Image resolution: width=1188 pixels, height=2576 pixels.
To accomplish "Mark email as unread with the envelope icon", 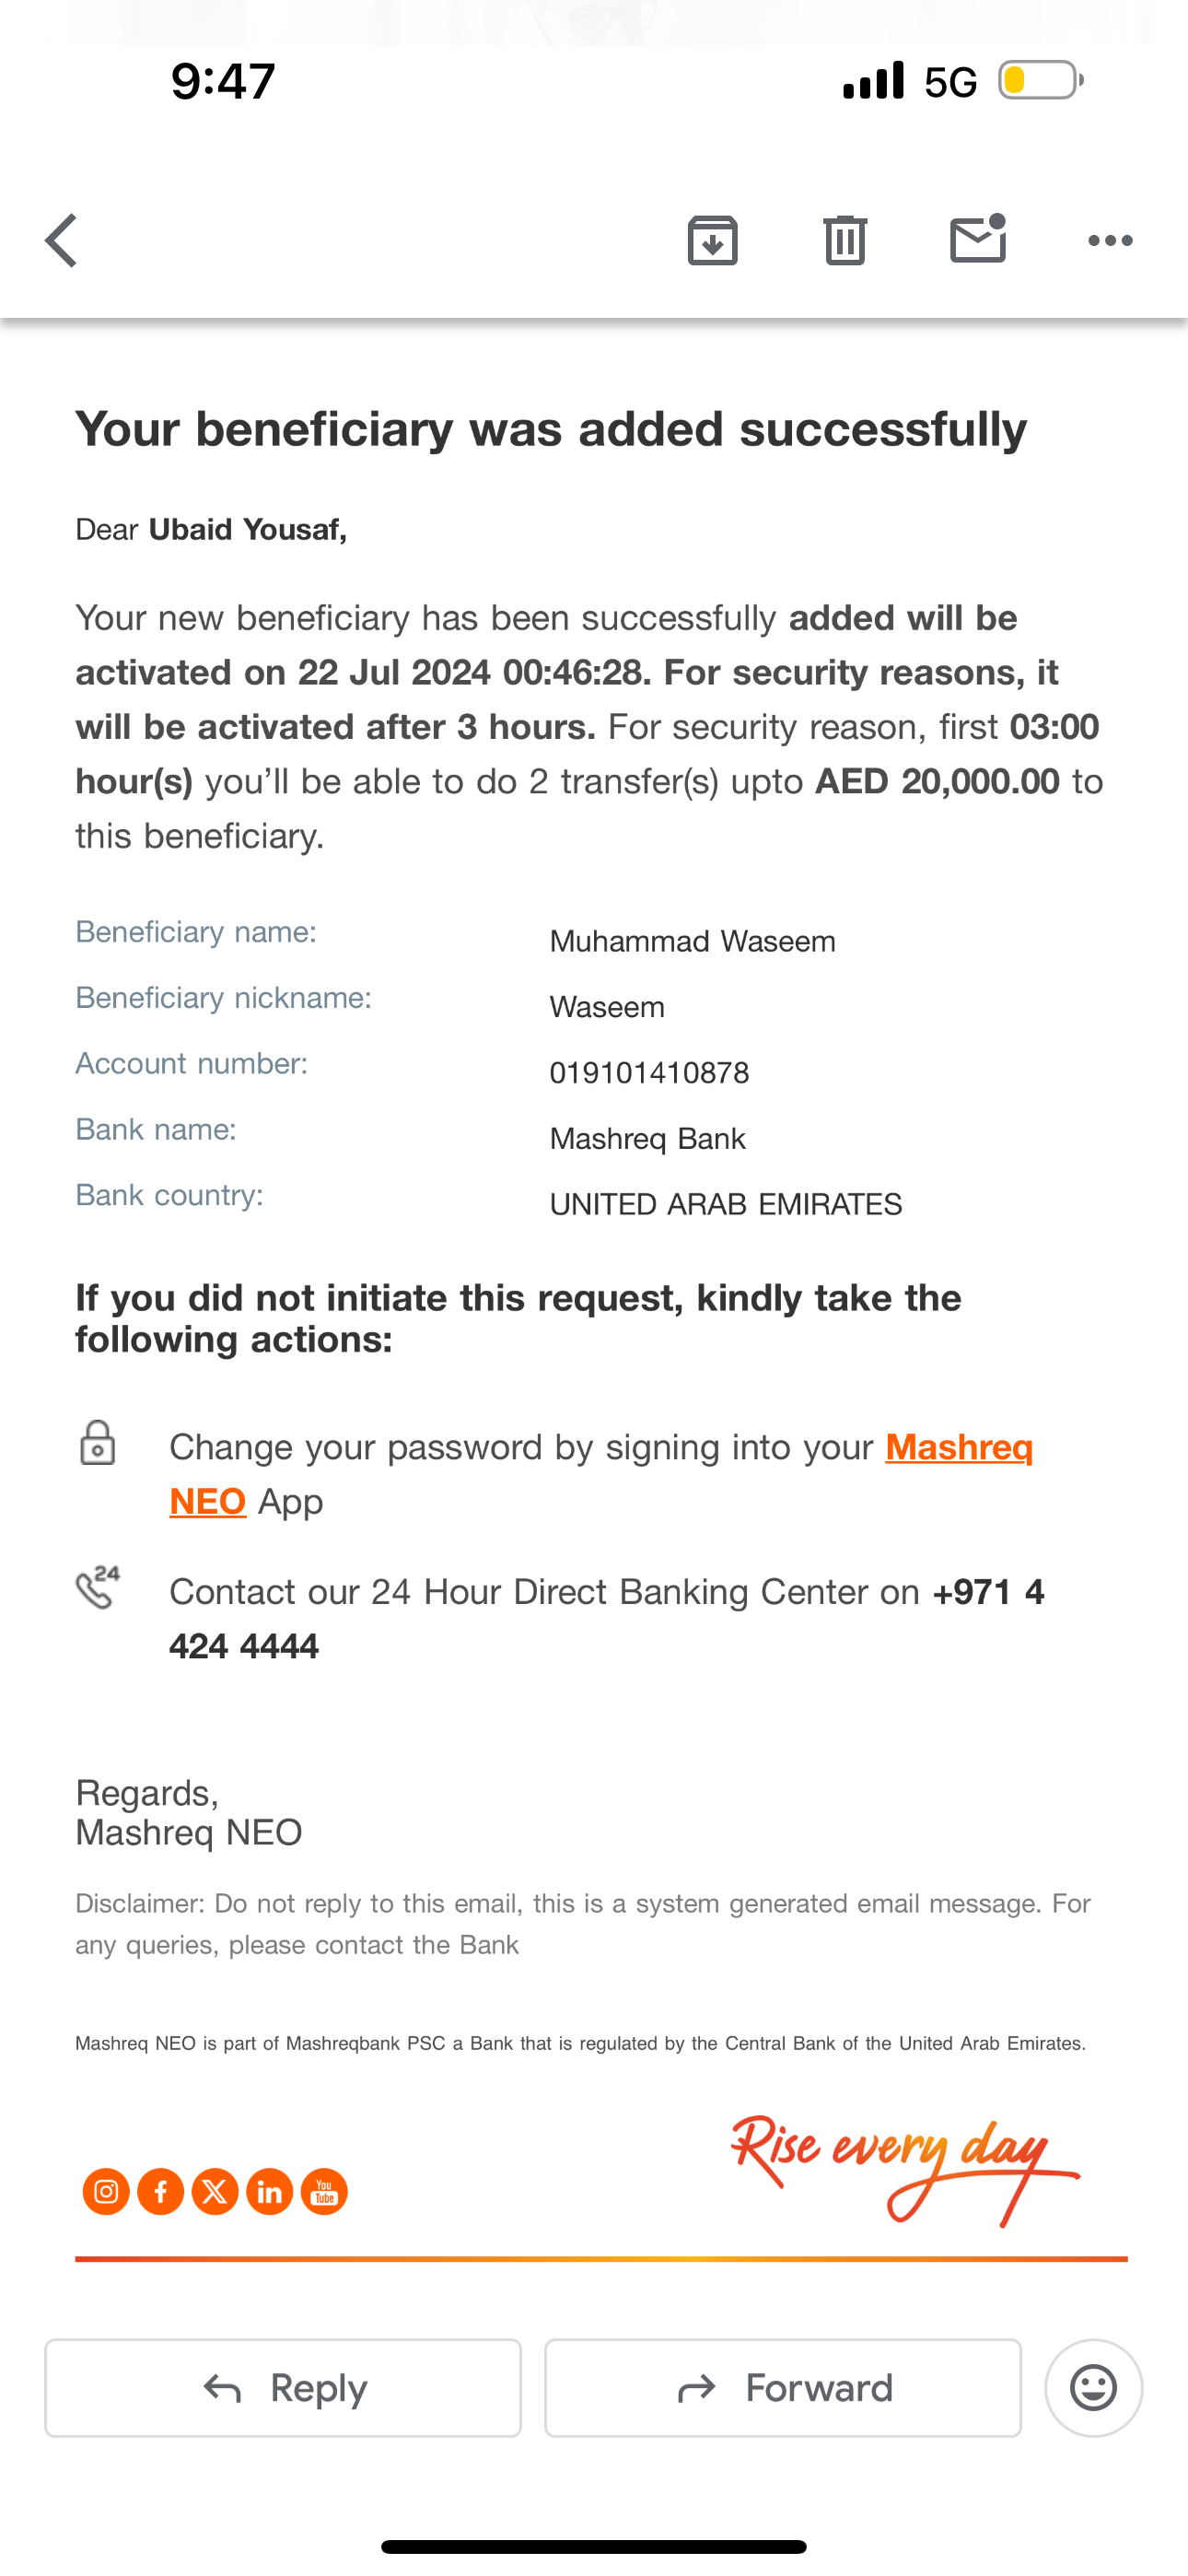I will click(x=978, y=238).
